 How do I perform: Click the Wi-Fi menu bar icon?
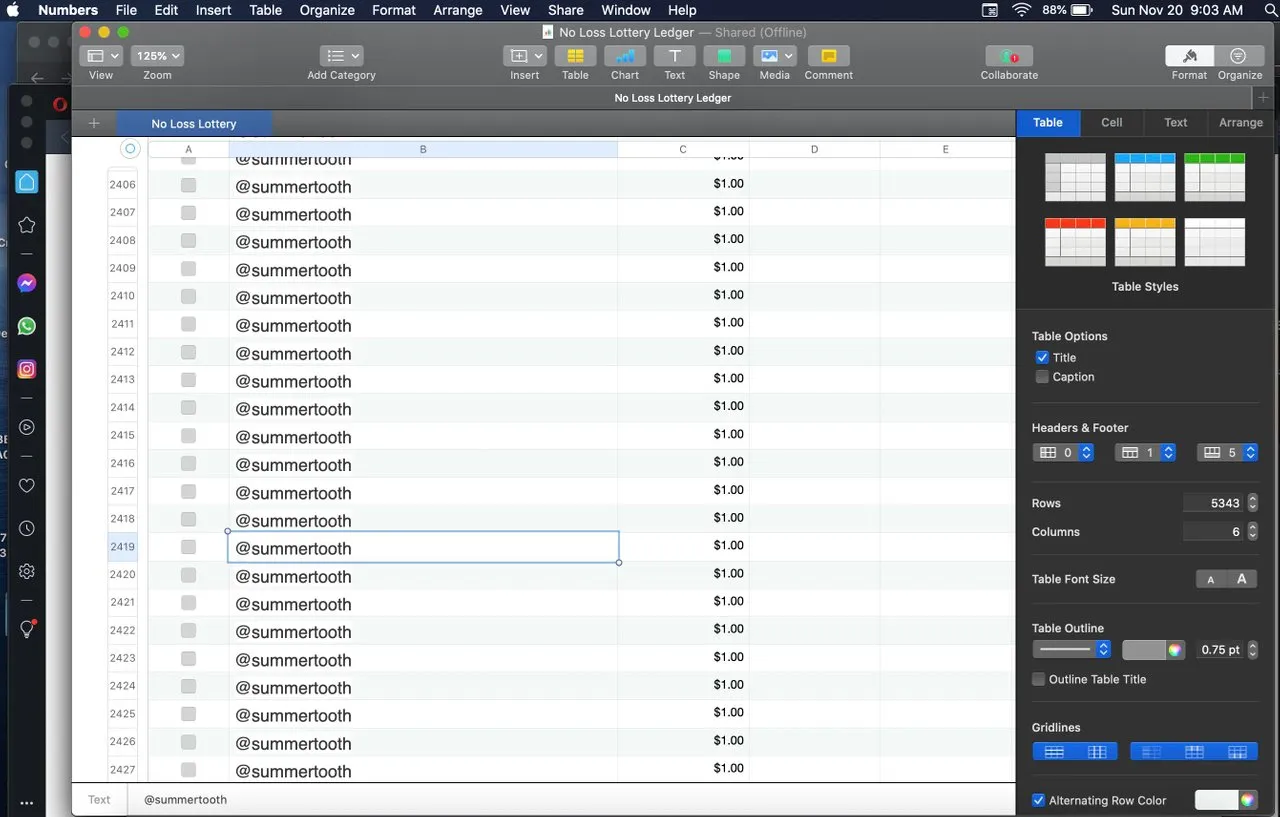pyautogui.click(x=1021, y=10)
